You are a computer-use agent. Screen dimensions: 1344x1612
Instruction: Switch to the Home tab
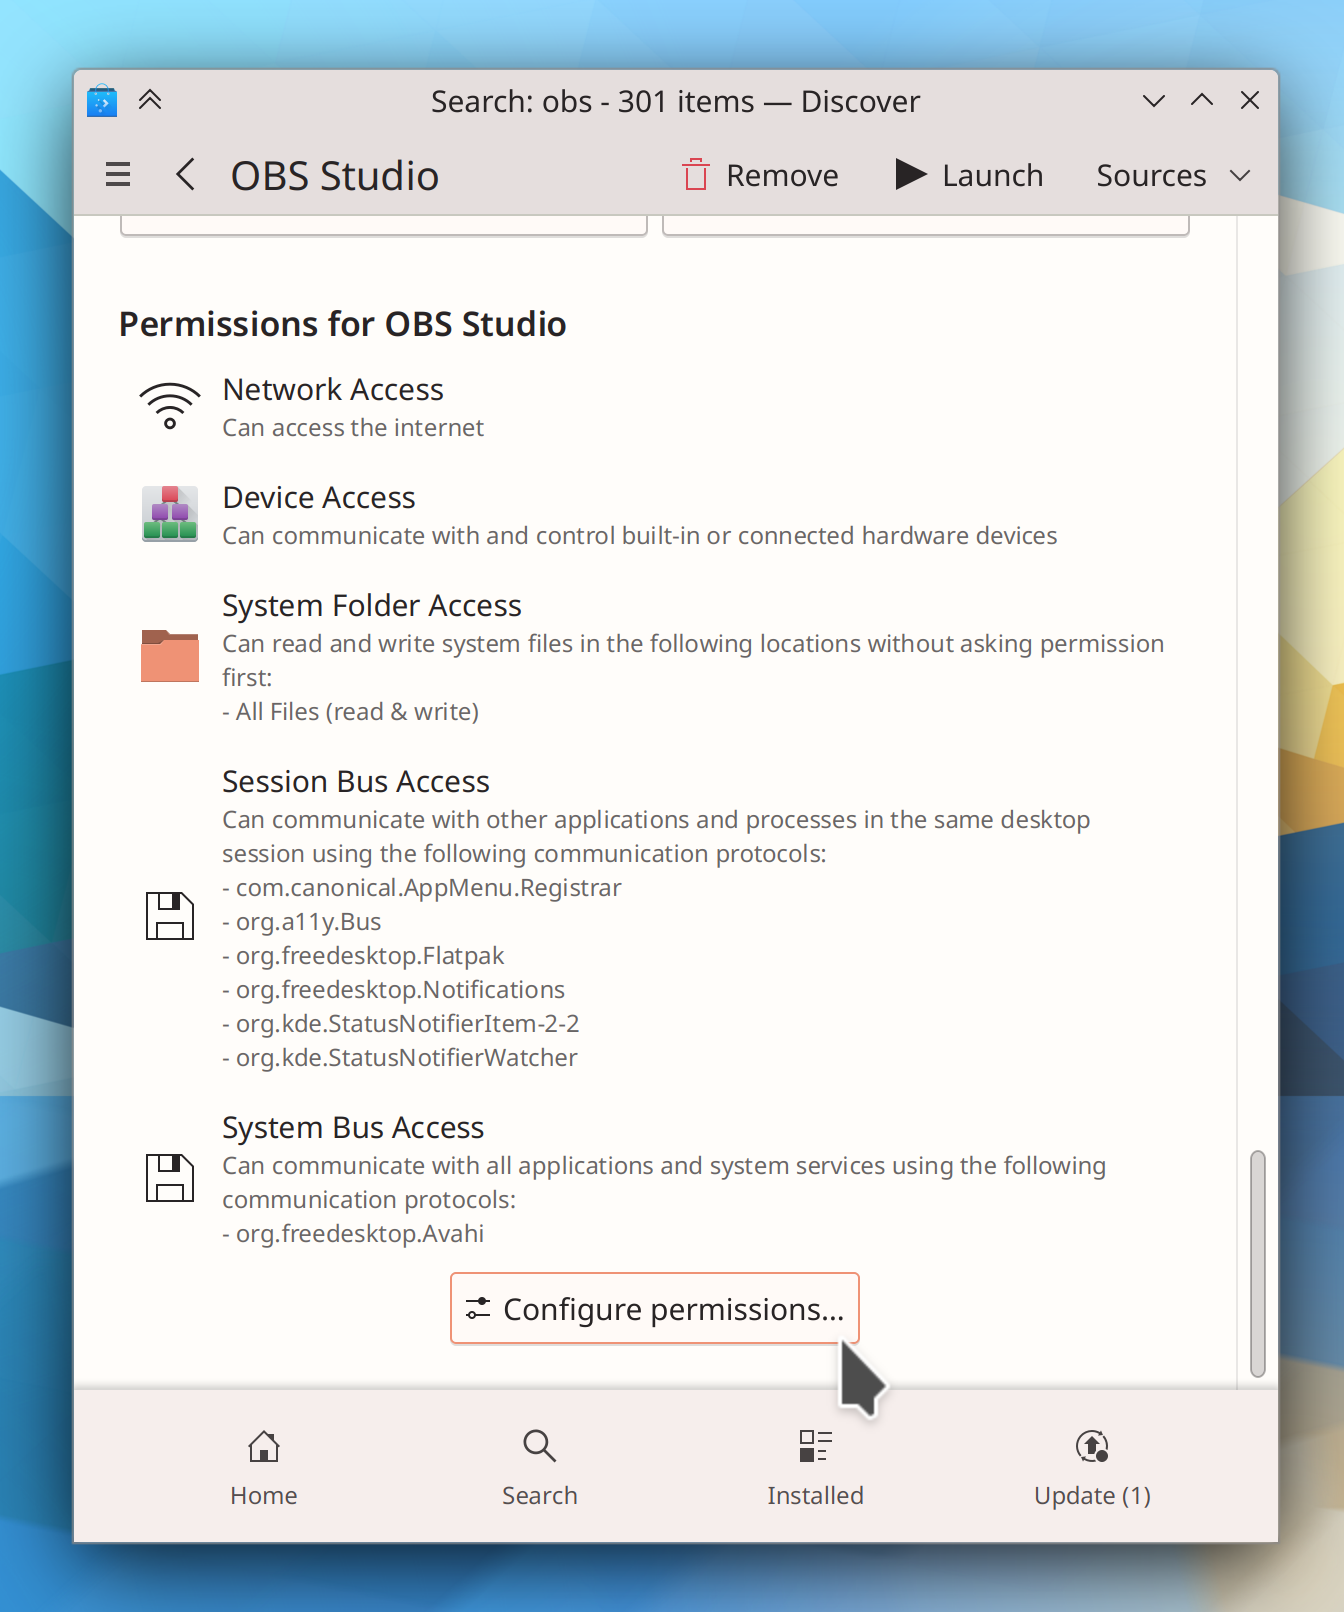[x=264, y=1467]
